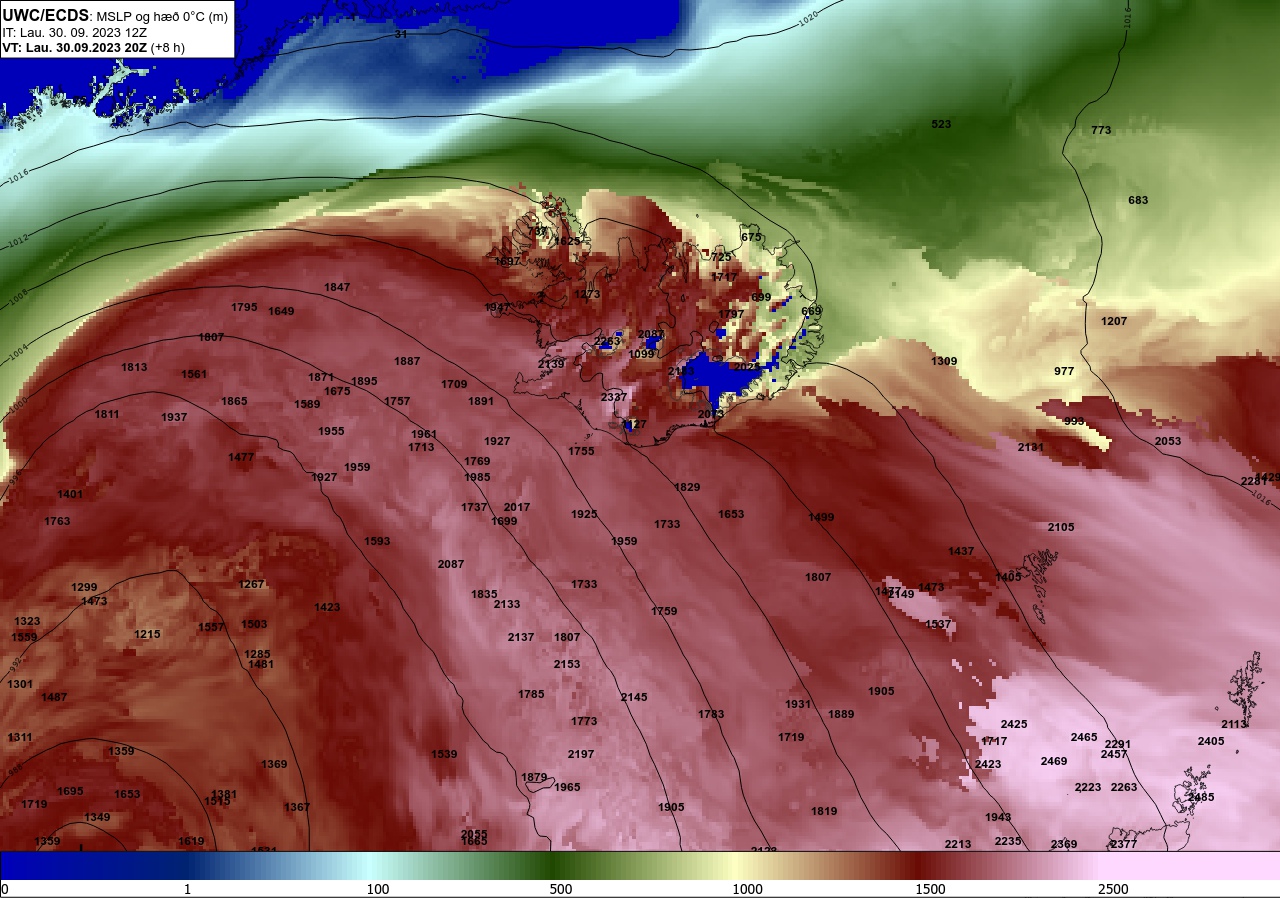Click the map value 2425
1280x898 pixels.
click(1014, 724)
